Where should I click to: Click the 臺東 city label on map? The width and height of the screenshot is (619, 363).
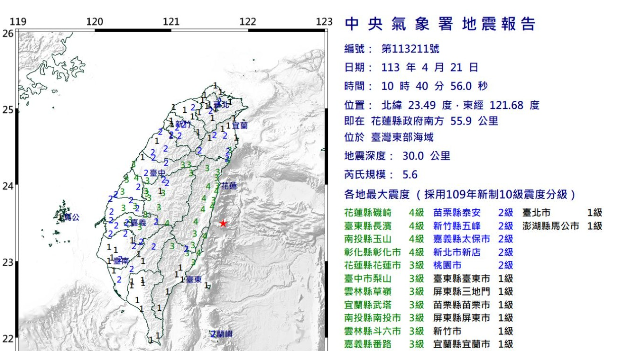tap(194, 279)
